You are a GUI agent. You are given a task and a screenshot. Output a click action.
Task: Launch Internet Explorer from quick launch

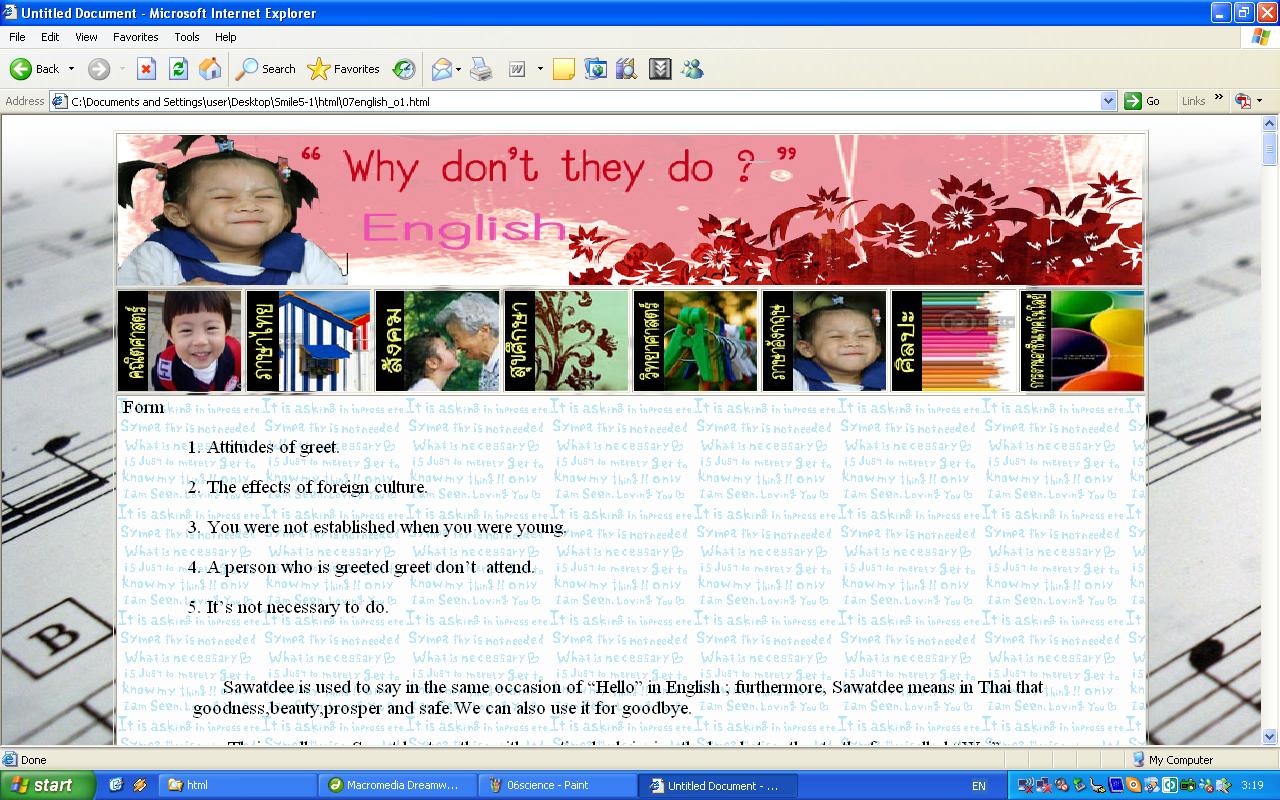pyautogui.click(x=116, y=785)
